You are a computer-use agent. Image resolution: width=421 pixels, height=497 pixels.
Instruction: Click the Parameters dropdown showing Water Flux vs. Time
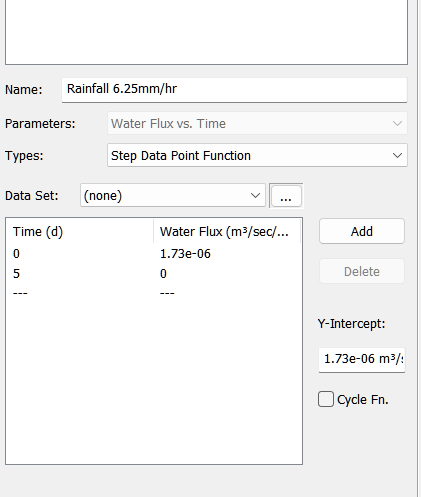[257, 124]
